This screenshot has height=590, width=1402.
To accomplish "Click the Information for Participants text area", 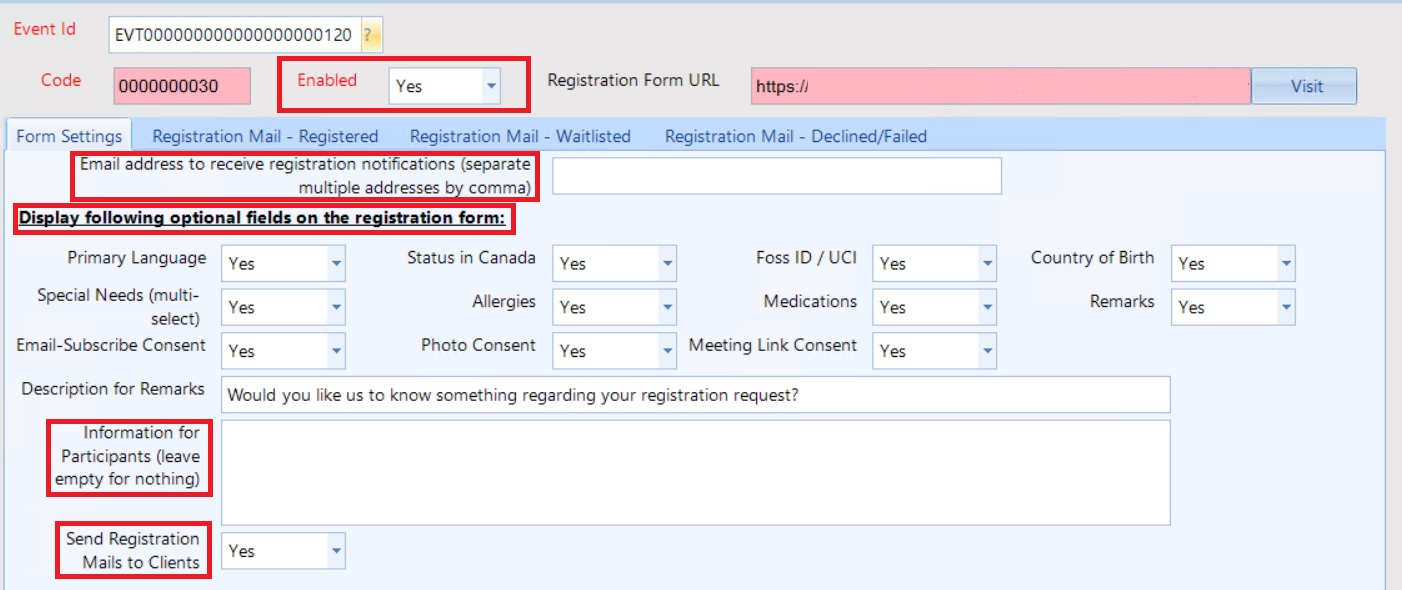I will pyautogui.click(x=695, y=472).
